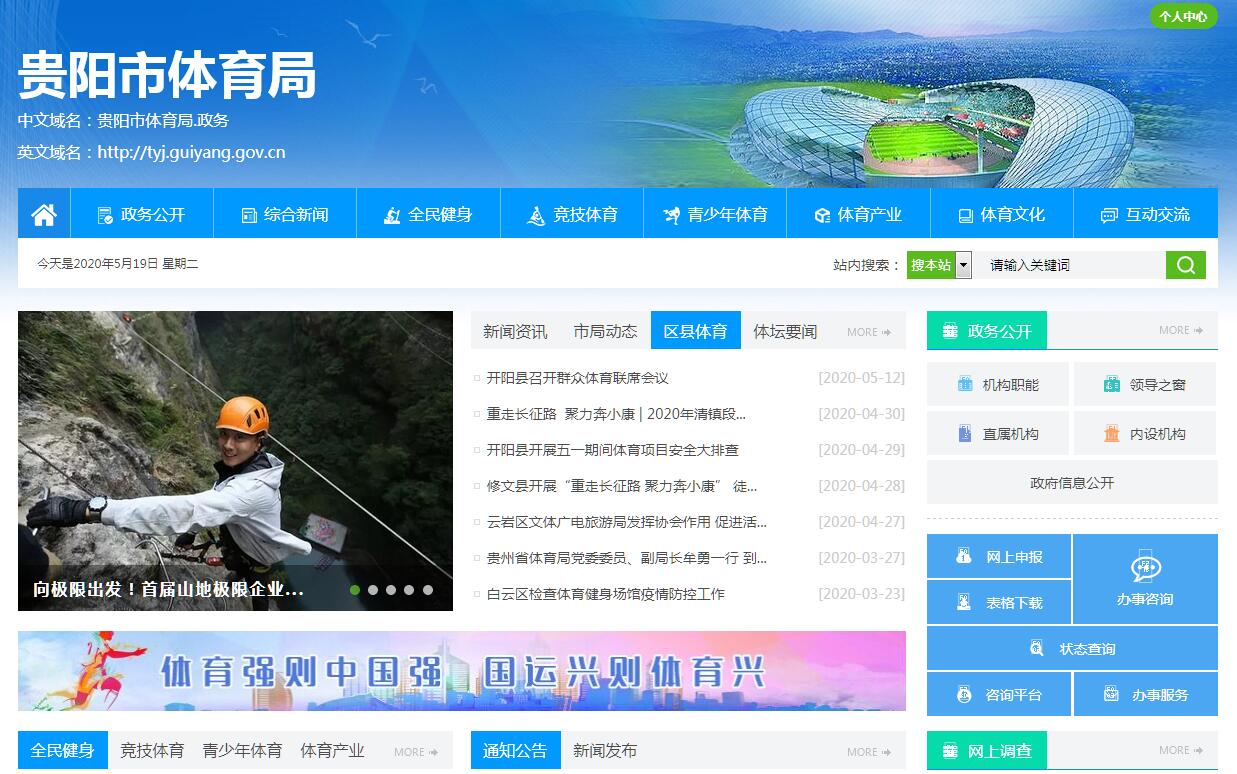The image size is (1237, 774).
Task: Click the 竞技体育 nav bar icon
Action: click(x=536, y=215)
